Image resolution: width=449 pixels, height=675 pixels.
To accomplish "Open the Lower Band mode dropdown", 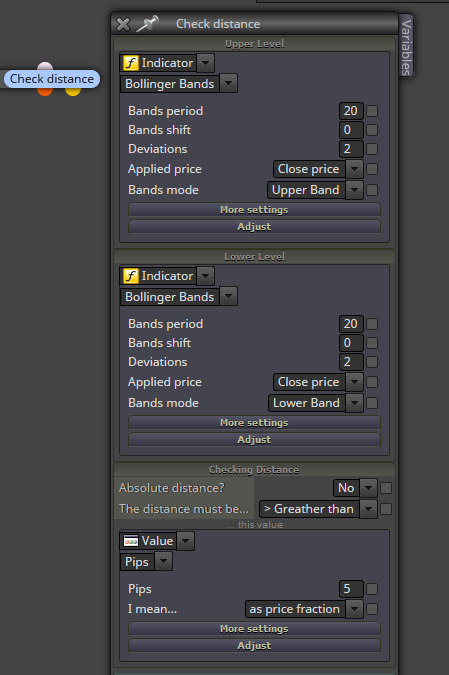I will coord(316,403).
